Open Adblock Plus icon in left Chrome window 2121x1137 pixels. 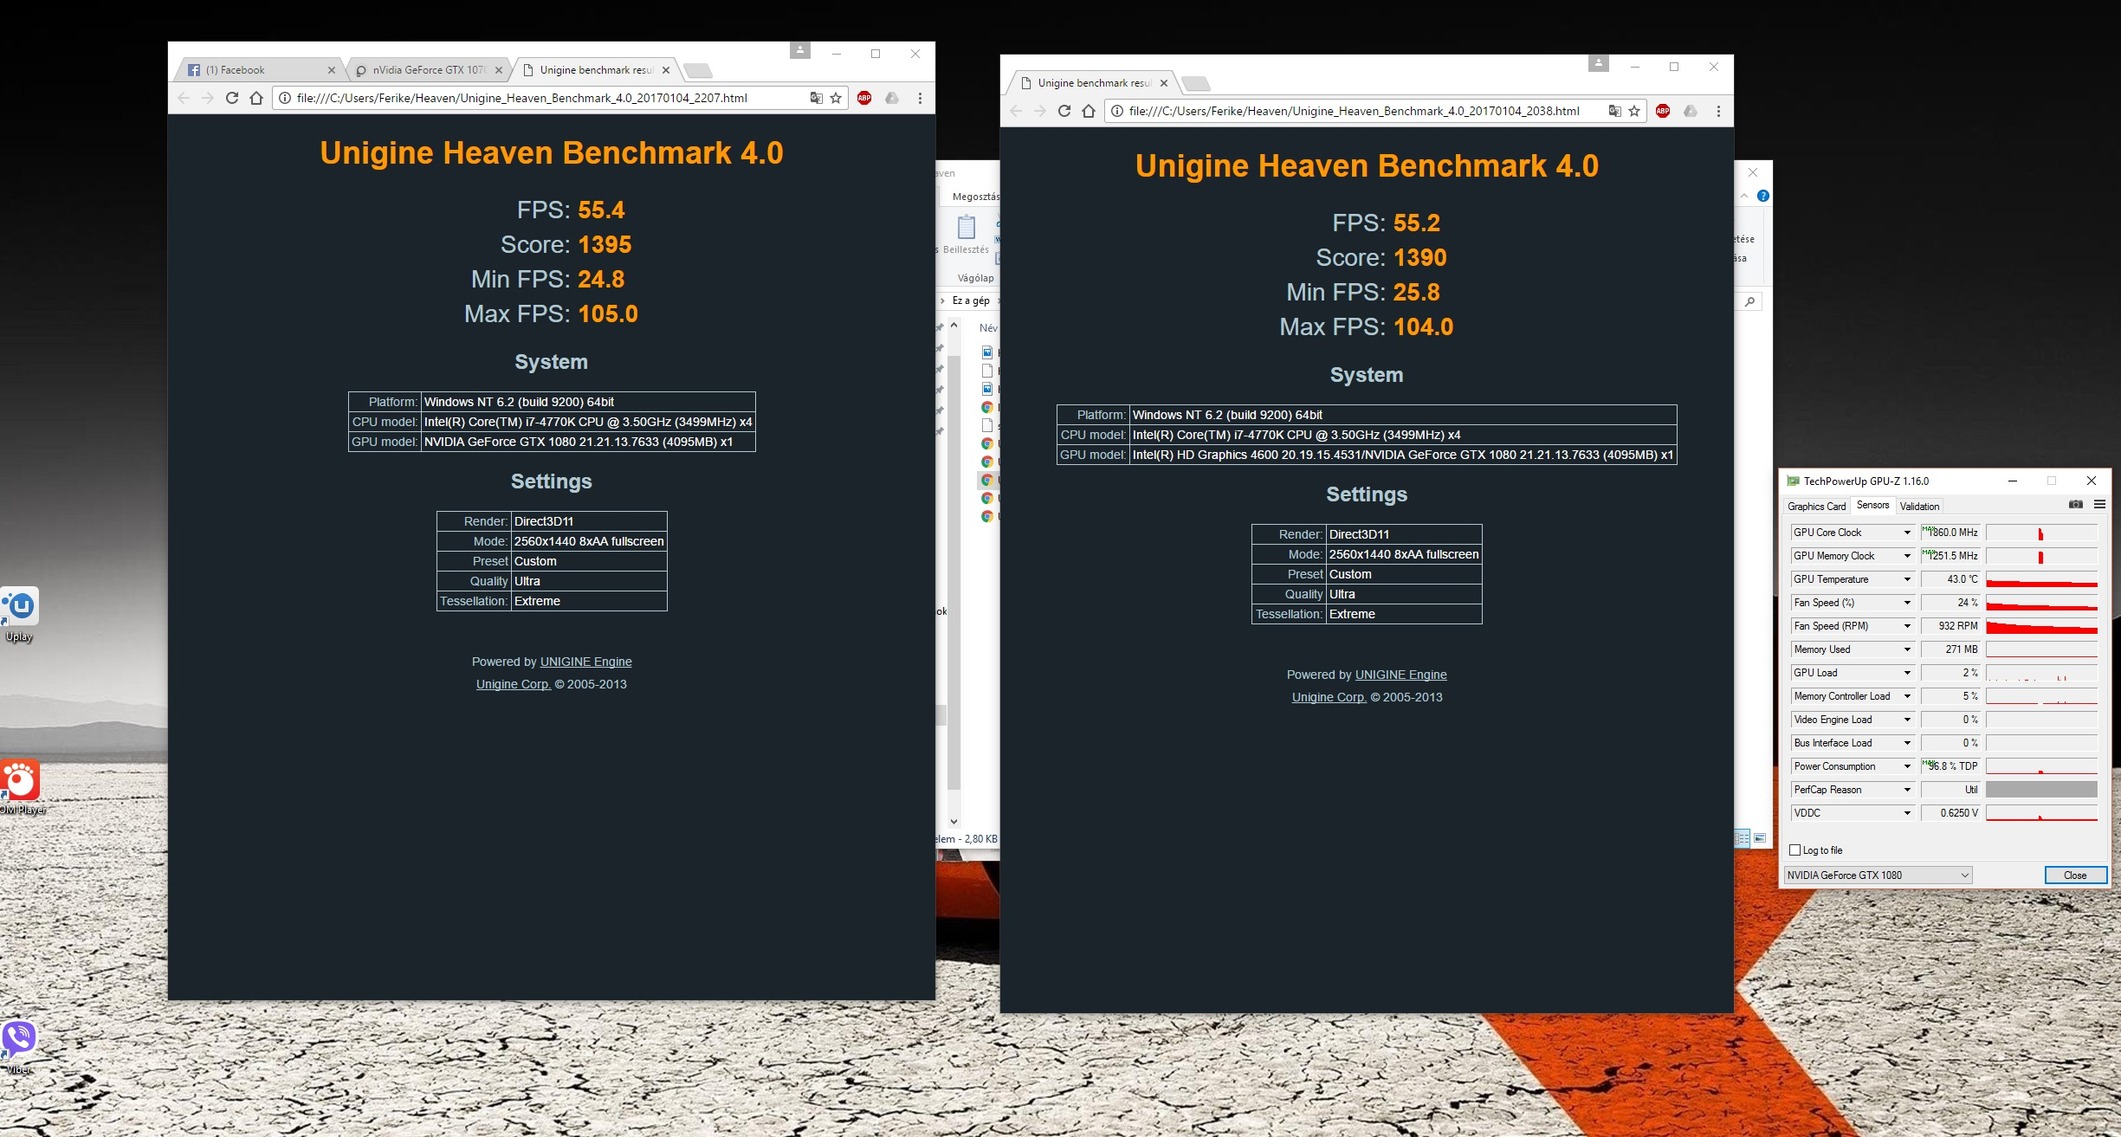tap(864, 98)
